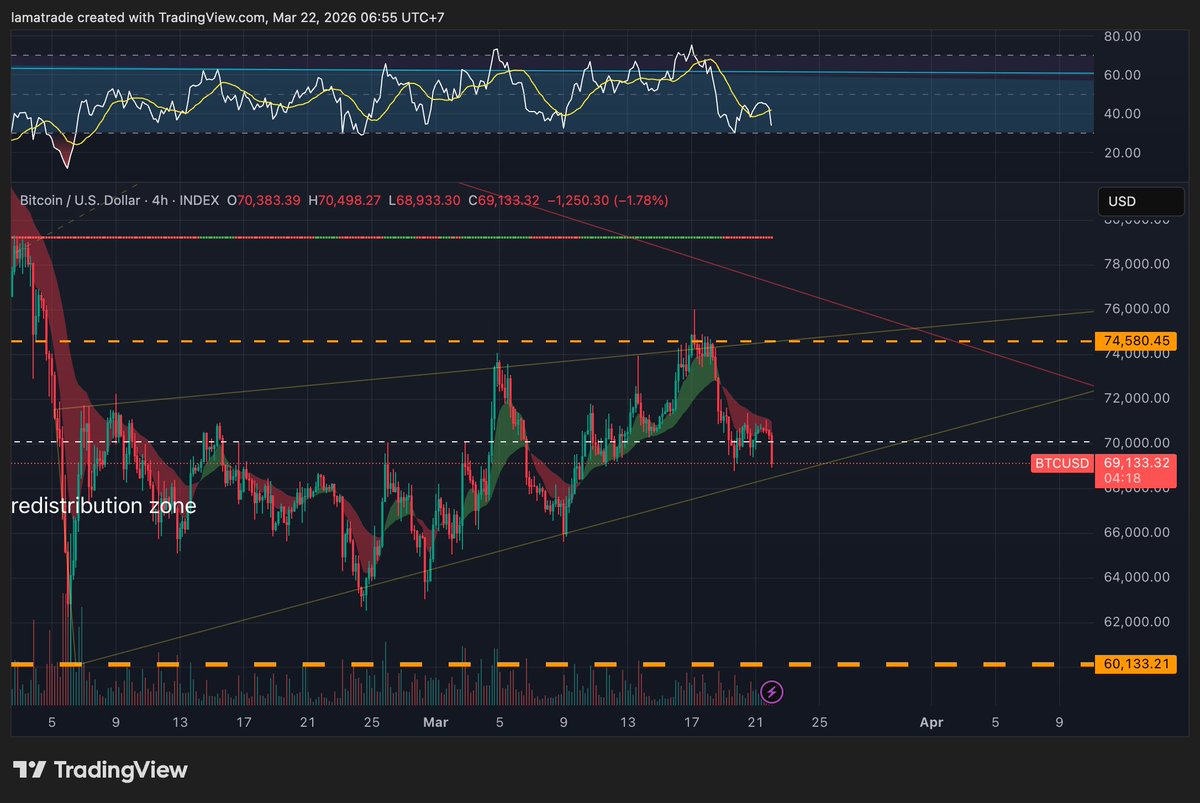Click the Mar label on time axis
The width and height of the screenshot is (1200, 803).
tap(434, 720)
